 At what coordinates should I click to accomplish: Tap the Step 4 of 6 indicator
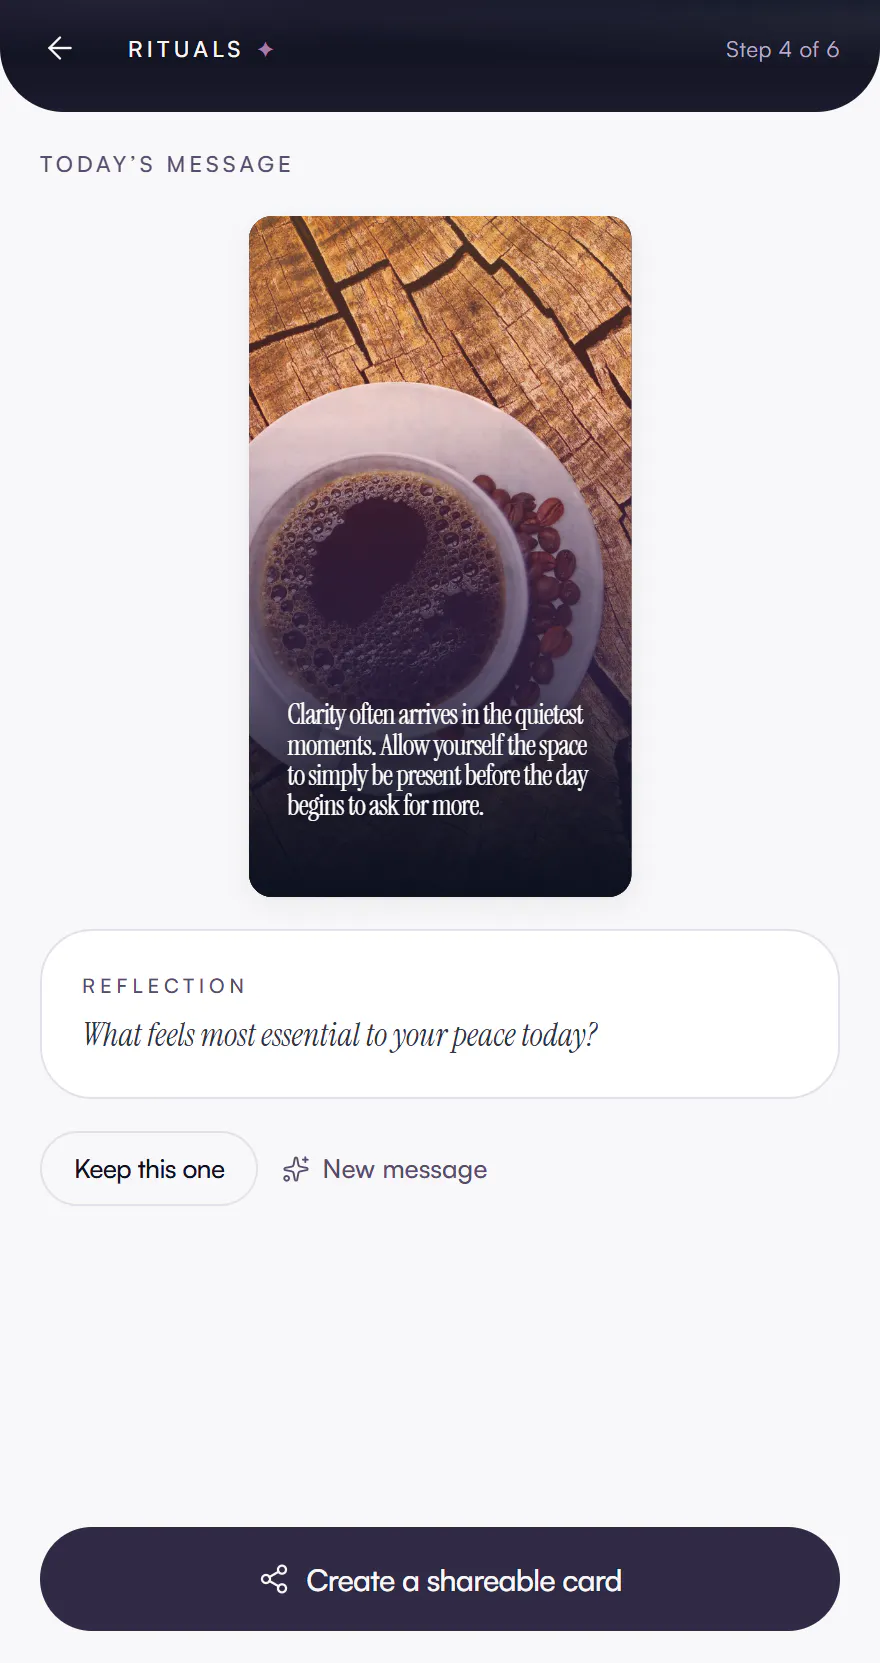(x=782, y=49)
